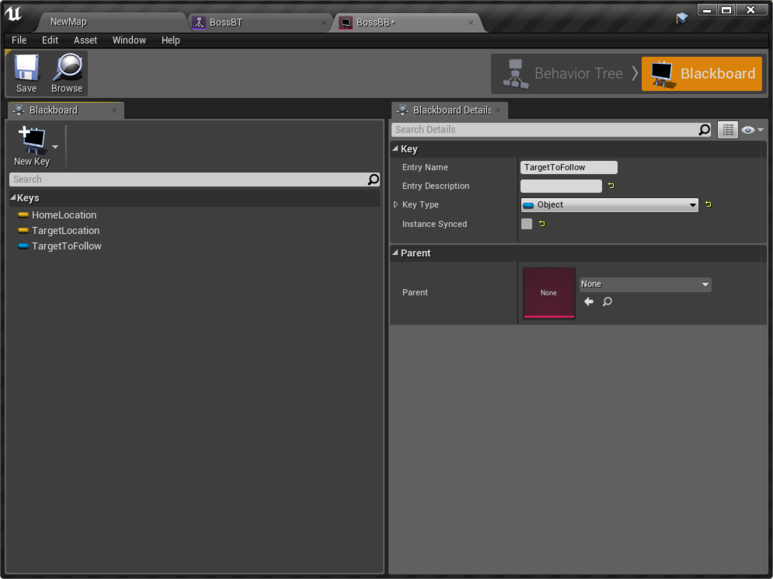Click the keys search magnifier icon
This screenshot has width=773, height=579.
coord(374,180)
